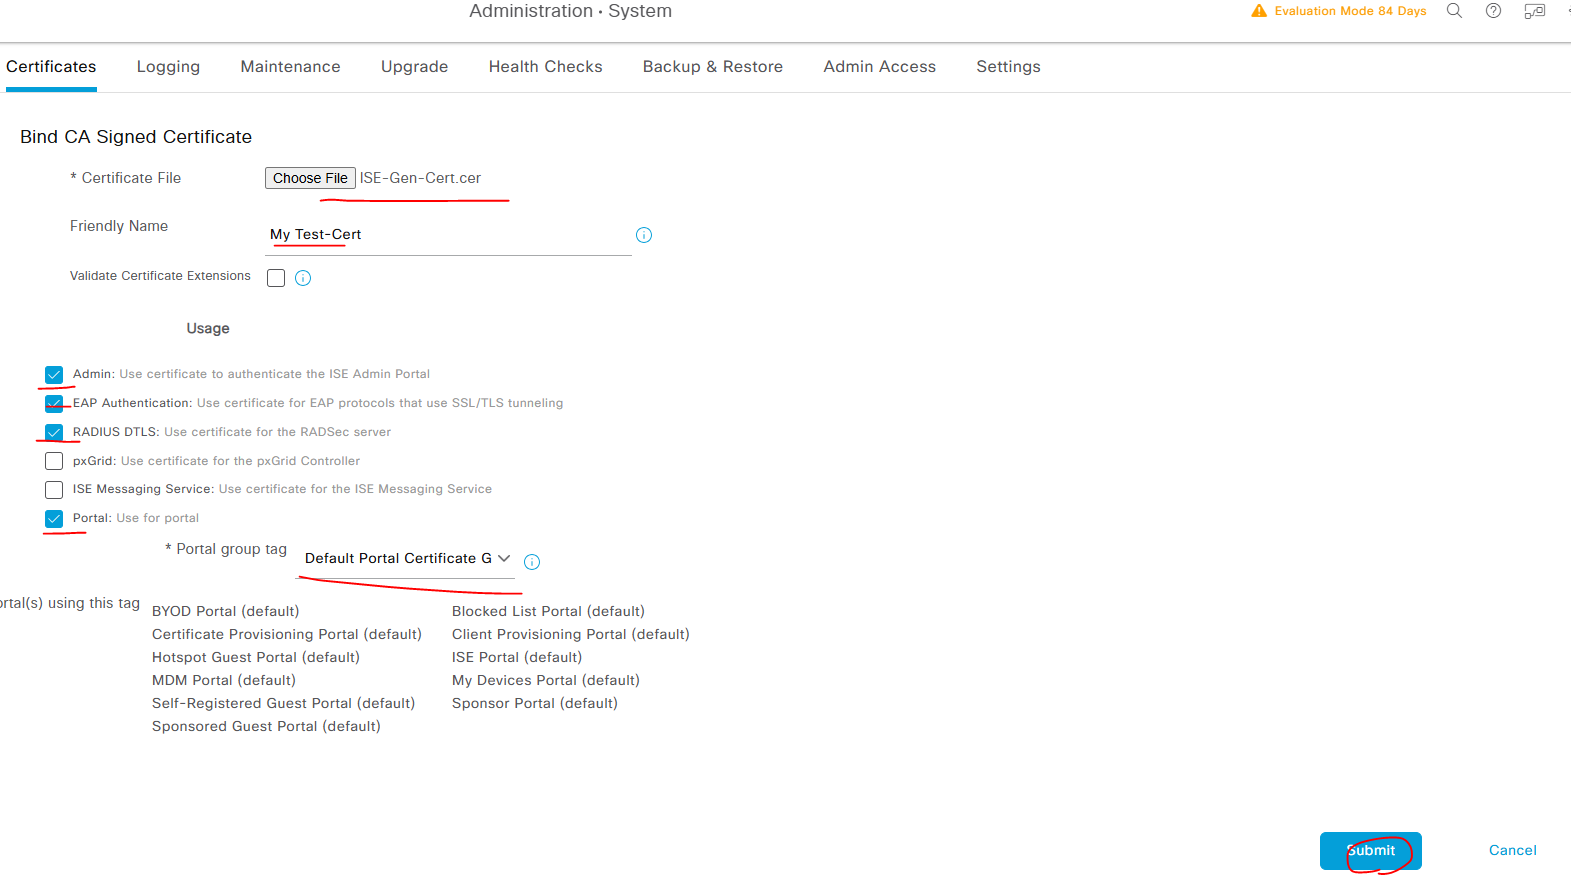Viewport: 1571px width, 891px height.
Task: Click info icon beside Validate Certificate Extensions
Action: coord(303,278)
